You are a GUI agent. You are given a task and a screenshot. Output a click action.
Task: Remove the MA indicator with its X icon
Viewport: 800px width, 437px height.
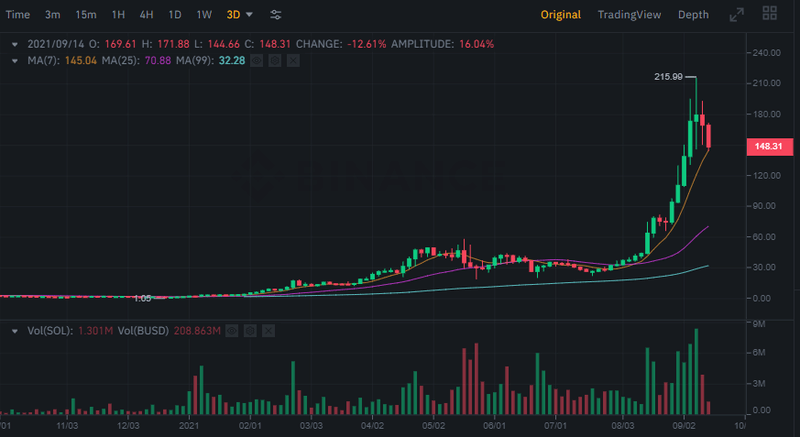[x=292, y=61]
